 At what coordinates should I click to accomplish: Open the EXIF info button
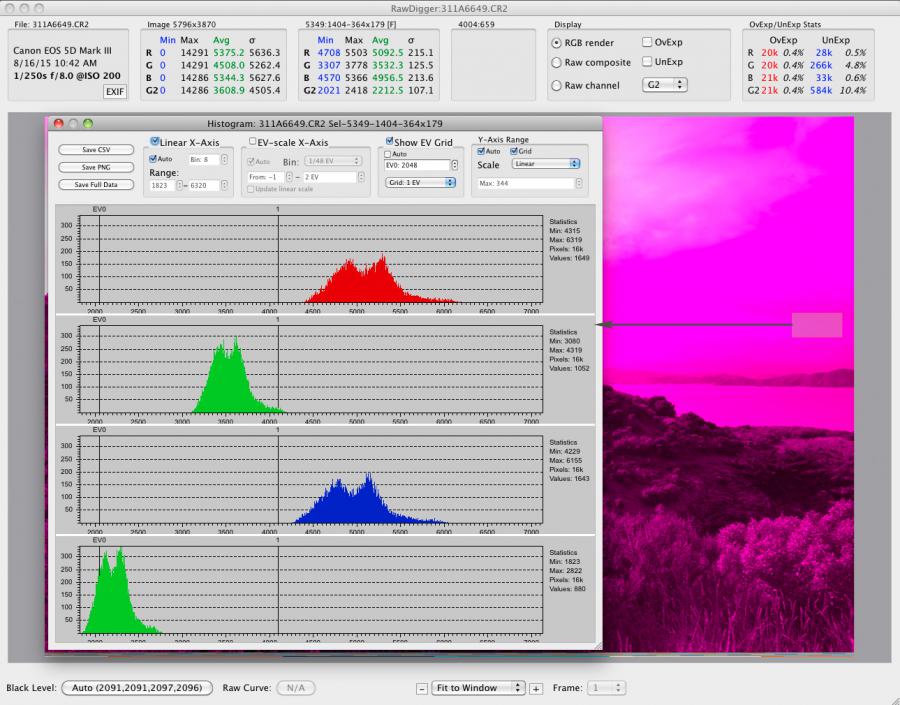coord(114,92)
